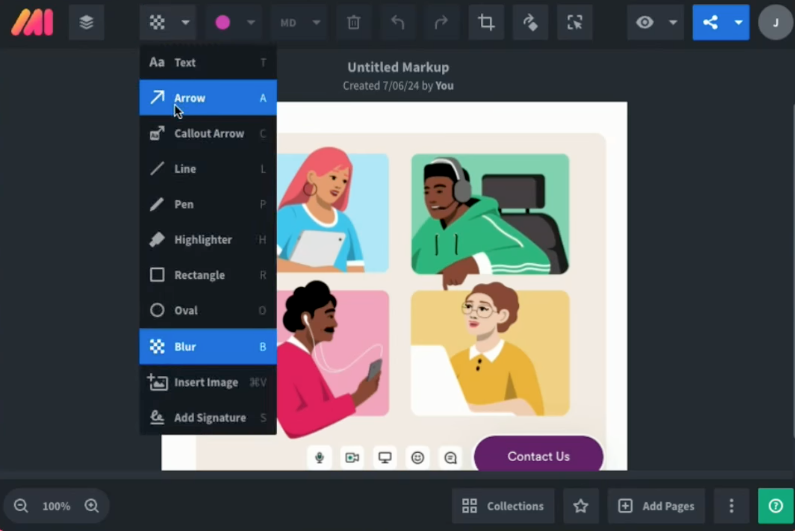Click the video camera icon in image
The image size is (795, 531).
click(352, 457)
